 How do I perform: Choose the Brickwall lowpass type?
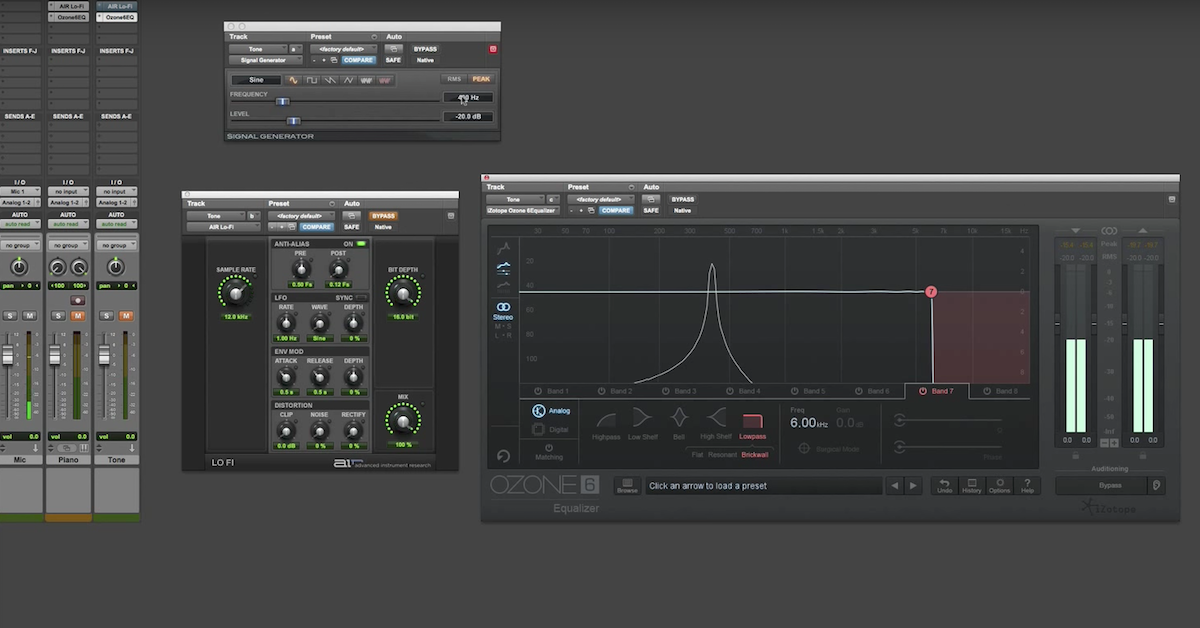(755, 454)
